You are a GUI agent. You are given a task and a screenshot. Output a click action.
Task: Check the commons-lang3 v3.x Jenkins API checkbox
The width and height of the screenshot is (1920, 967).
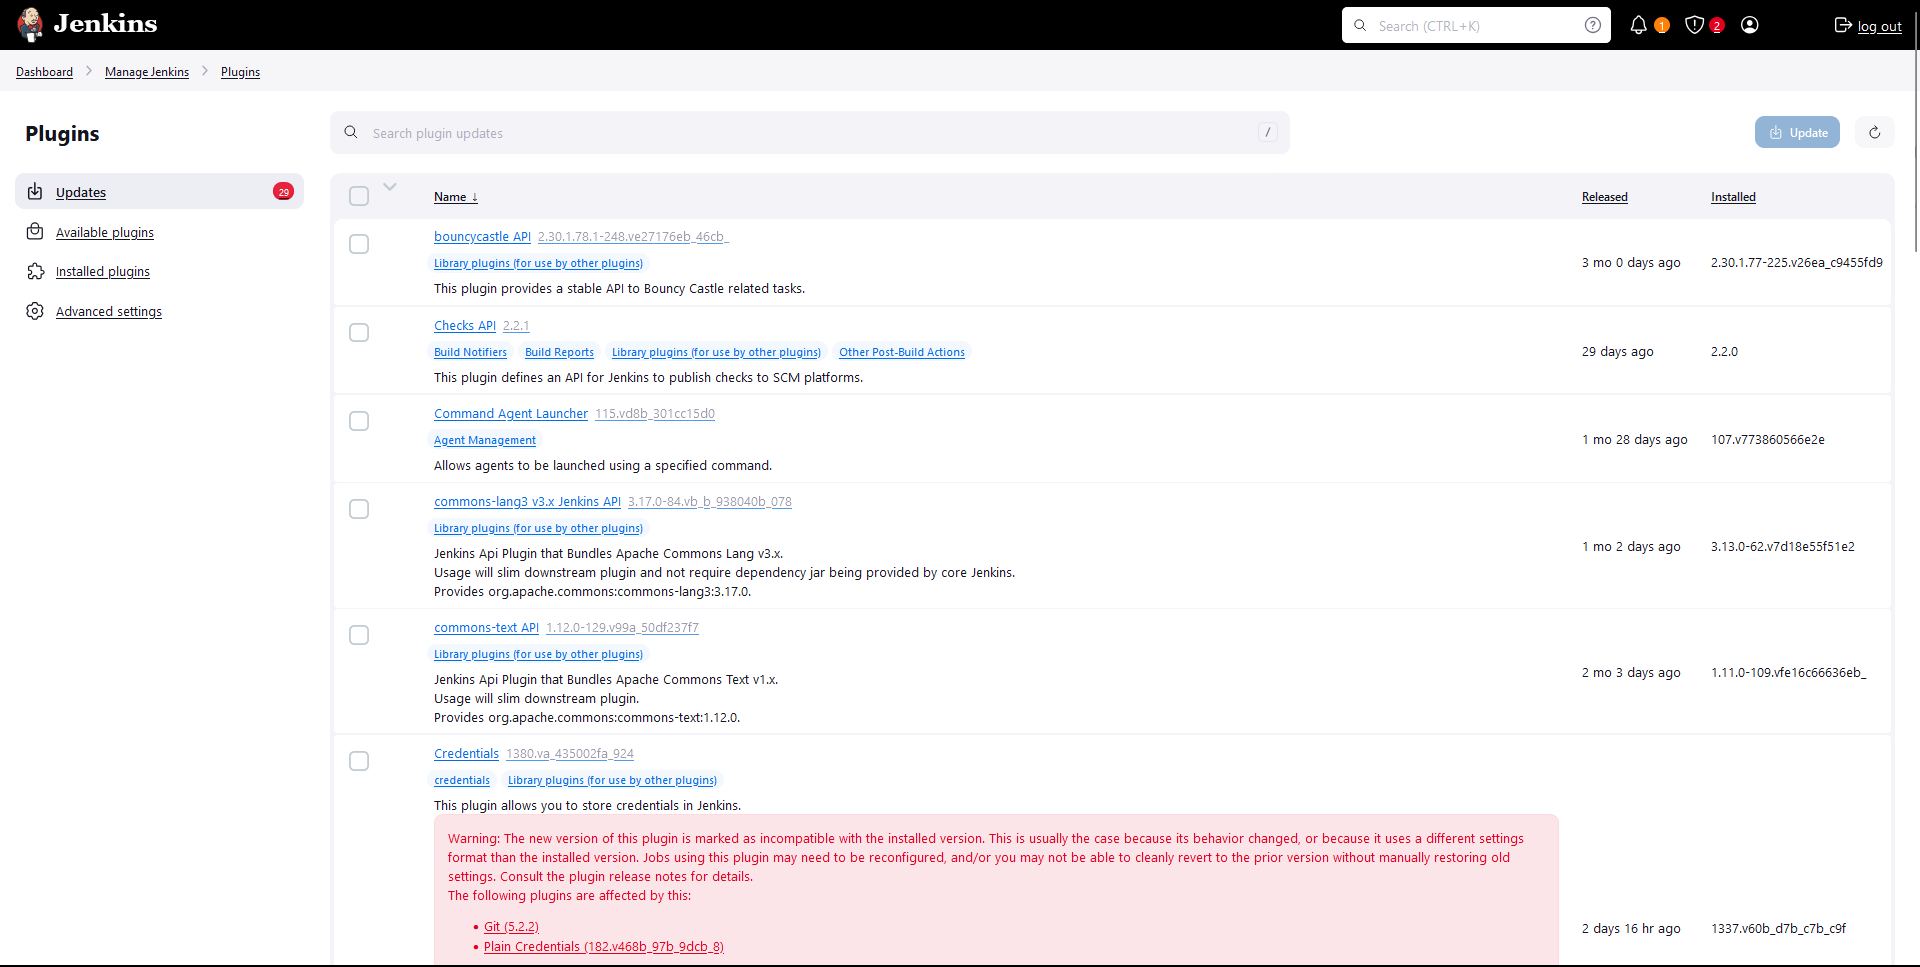tap(359, 509)
